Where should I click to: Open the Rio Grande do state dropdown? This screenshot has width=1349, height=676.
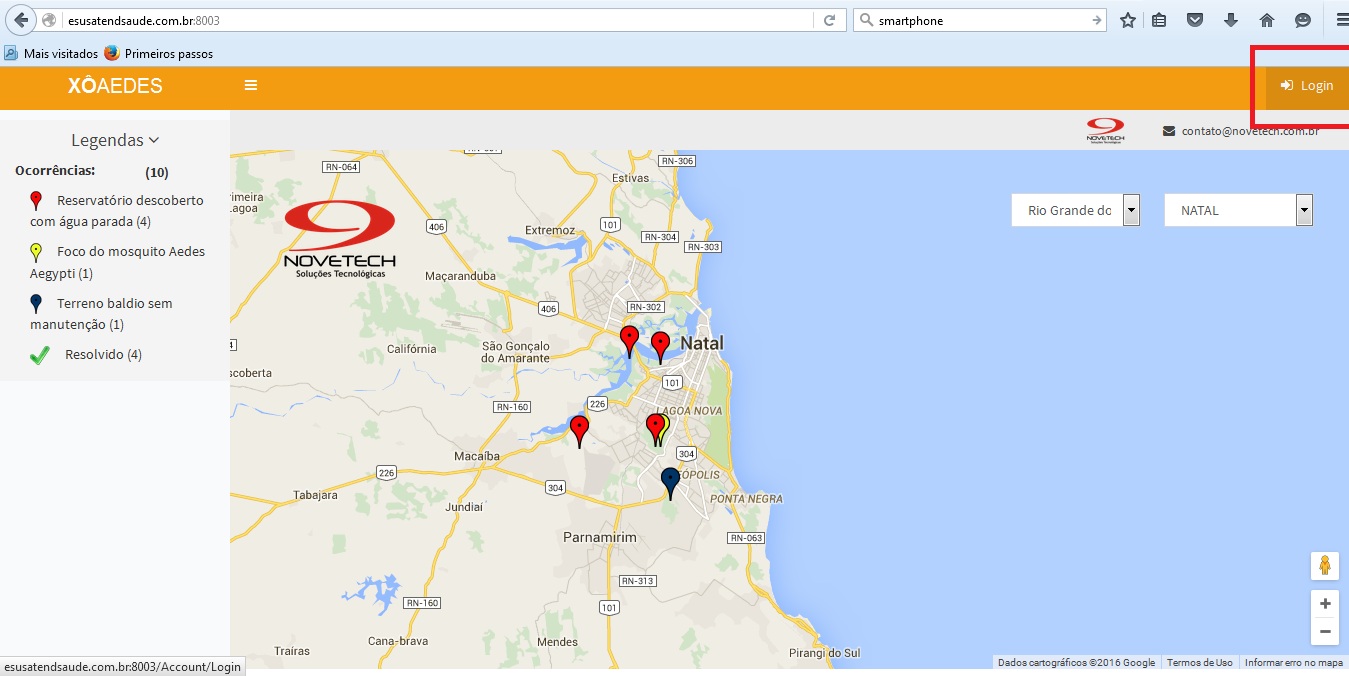pos(1076,211)
